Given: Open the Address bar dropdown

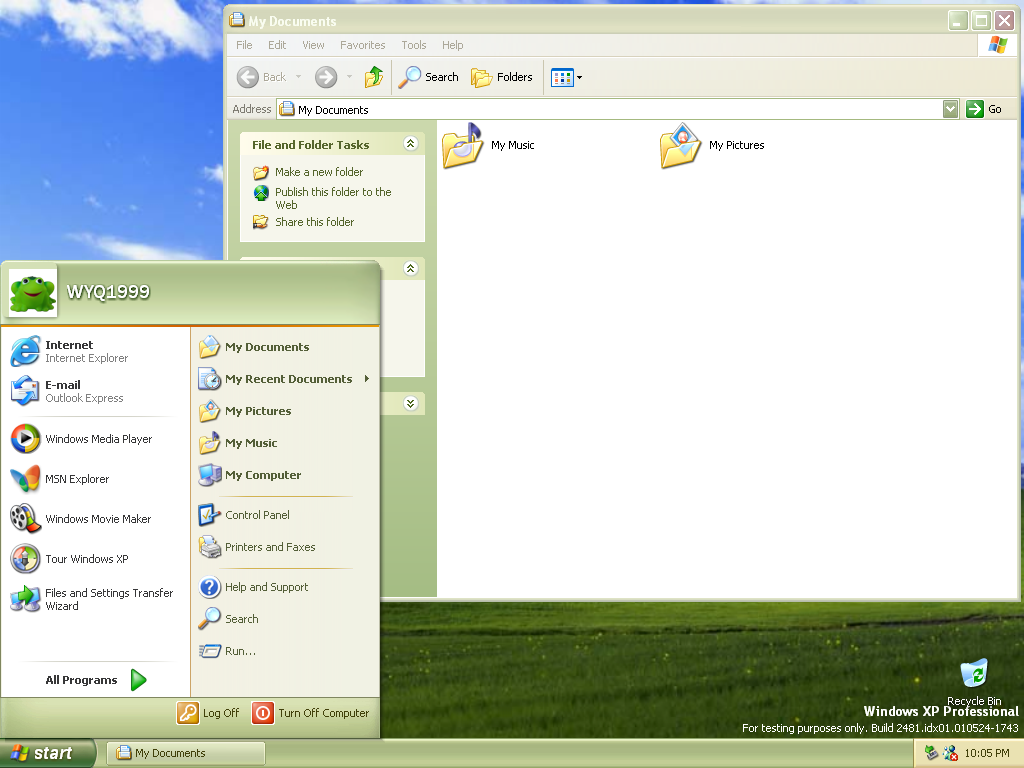Looking at the screenshot, I should tap(950, 109).
